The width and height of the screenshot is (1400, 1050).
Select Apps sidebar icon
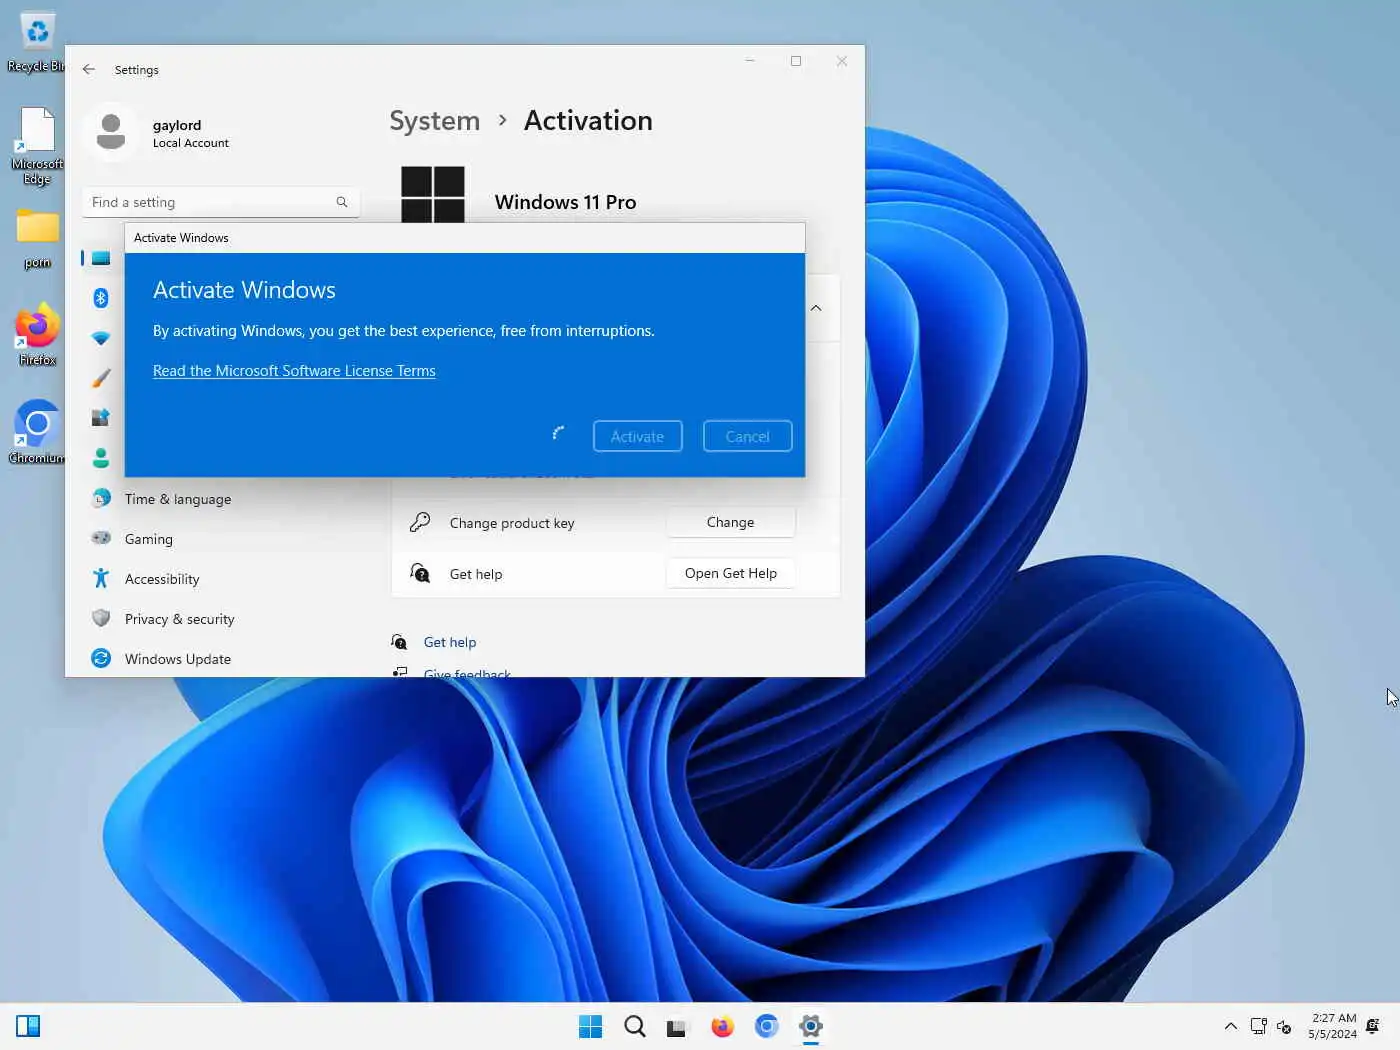[x=101, y=418]
